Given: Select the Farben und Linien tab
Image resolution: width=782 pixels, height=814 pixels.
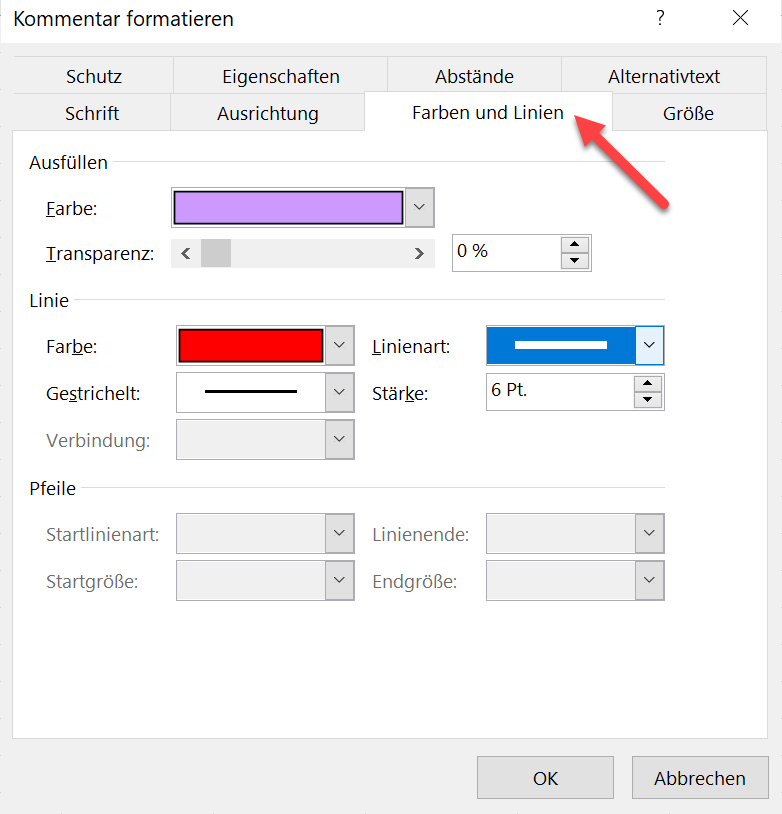Looking at the screenshot, I should (x=488, y=112).
